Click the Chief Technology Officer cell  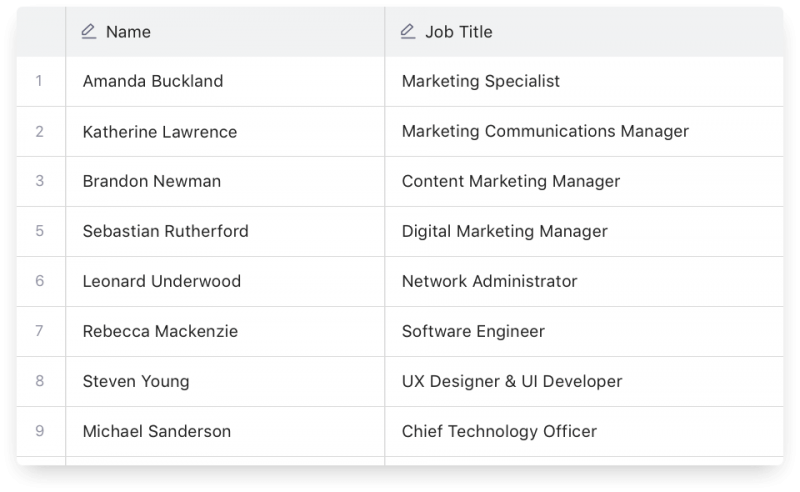pos(499,431)
